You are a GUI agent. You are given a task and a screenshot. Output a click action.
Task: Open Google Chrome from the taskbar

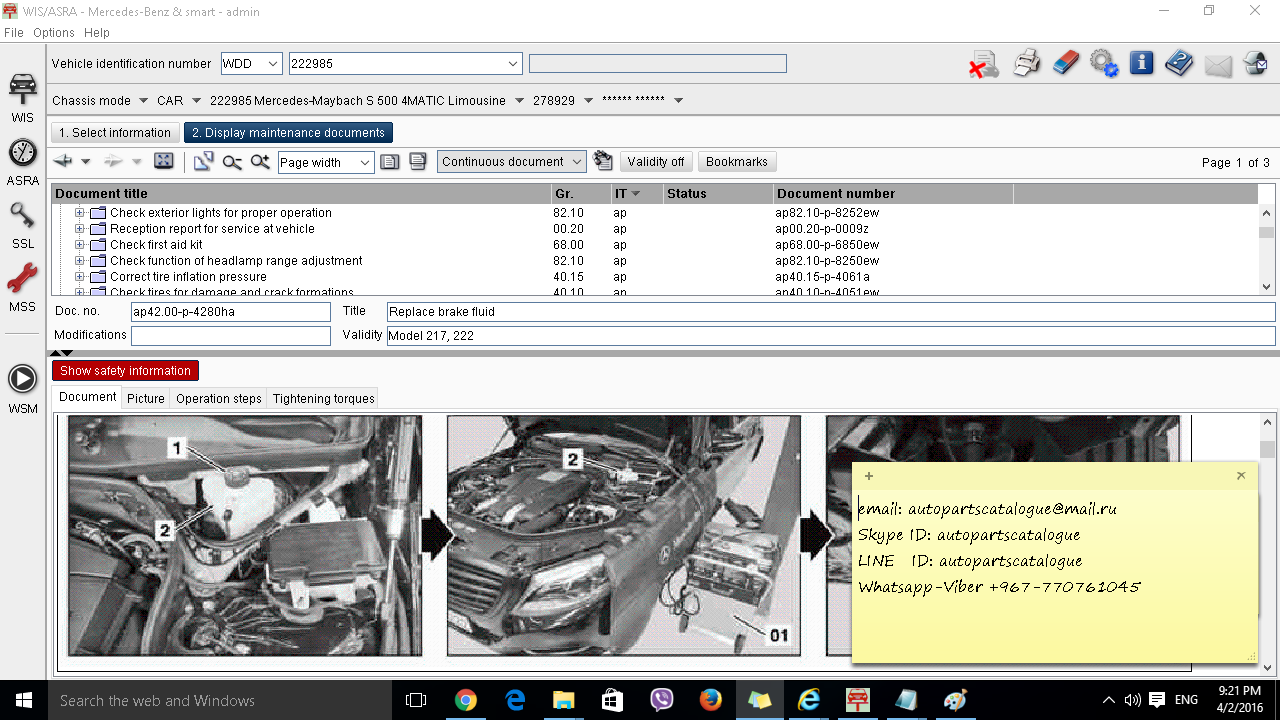point(465,700)
